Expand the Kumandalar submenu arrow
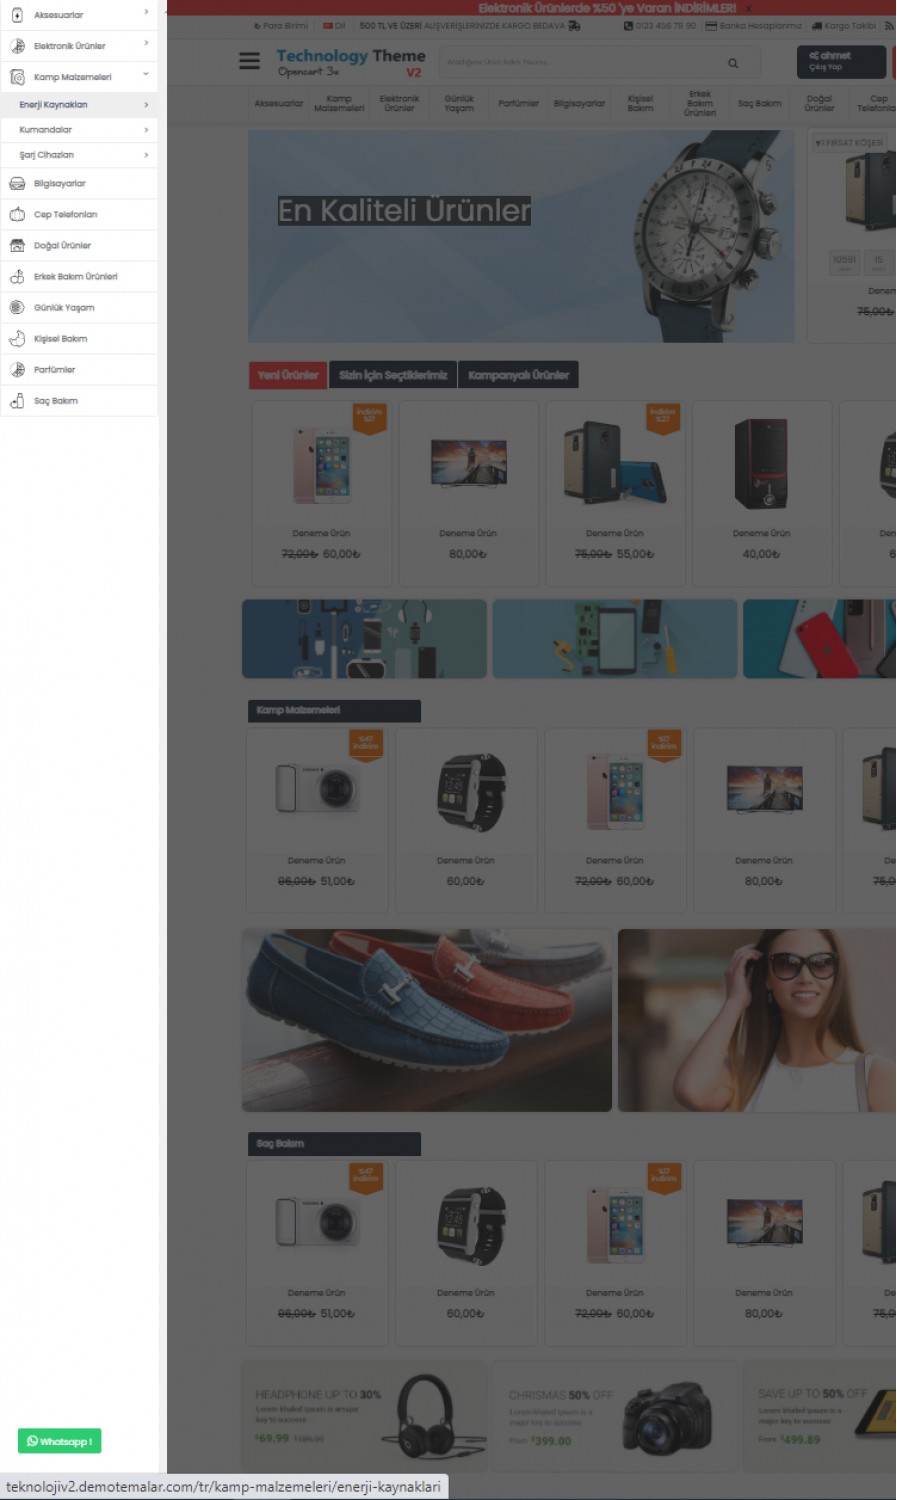The width and height of the screenshot is (897, 1500). (146, 130)
